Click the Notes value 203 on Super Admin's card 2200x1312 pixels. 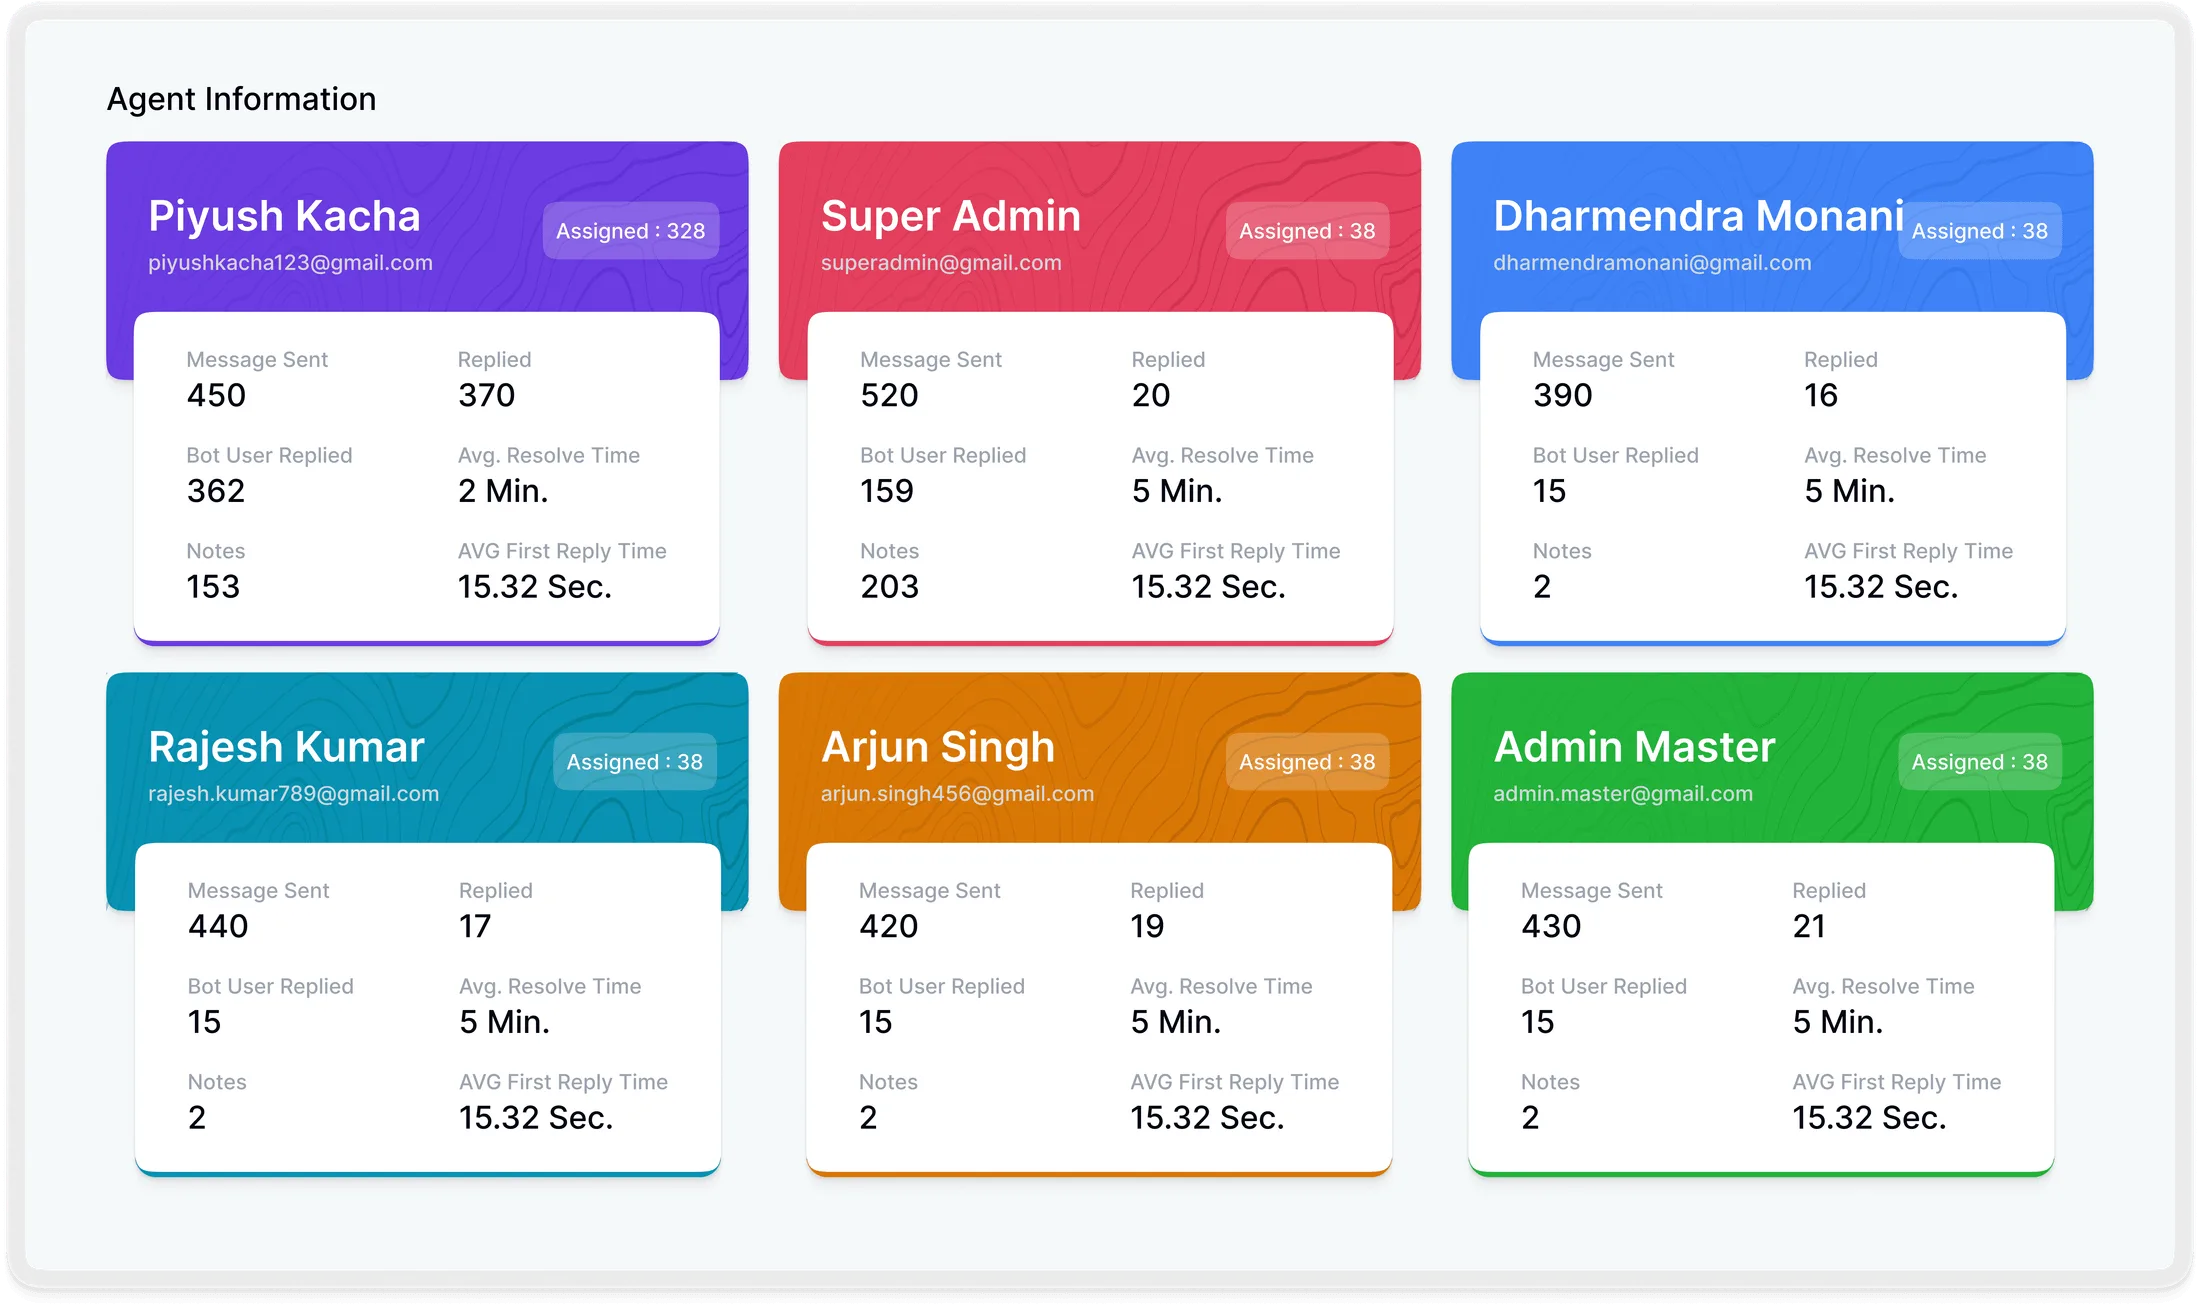coord(888,586)
